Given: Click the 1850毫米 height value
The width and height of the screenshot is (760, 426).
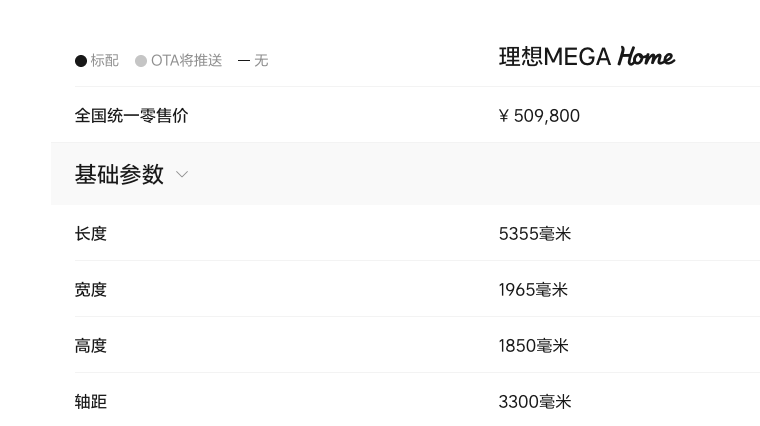Looking at the screenshot, I should (534, 346).
